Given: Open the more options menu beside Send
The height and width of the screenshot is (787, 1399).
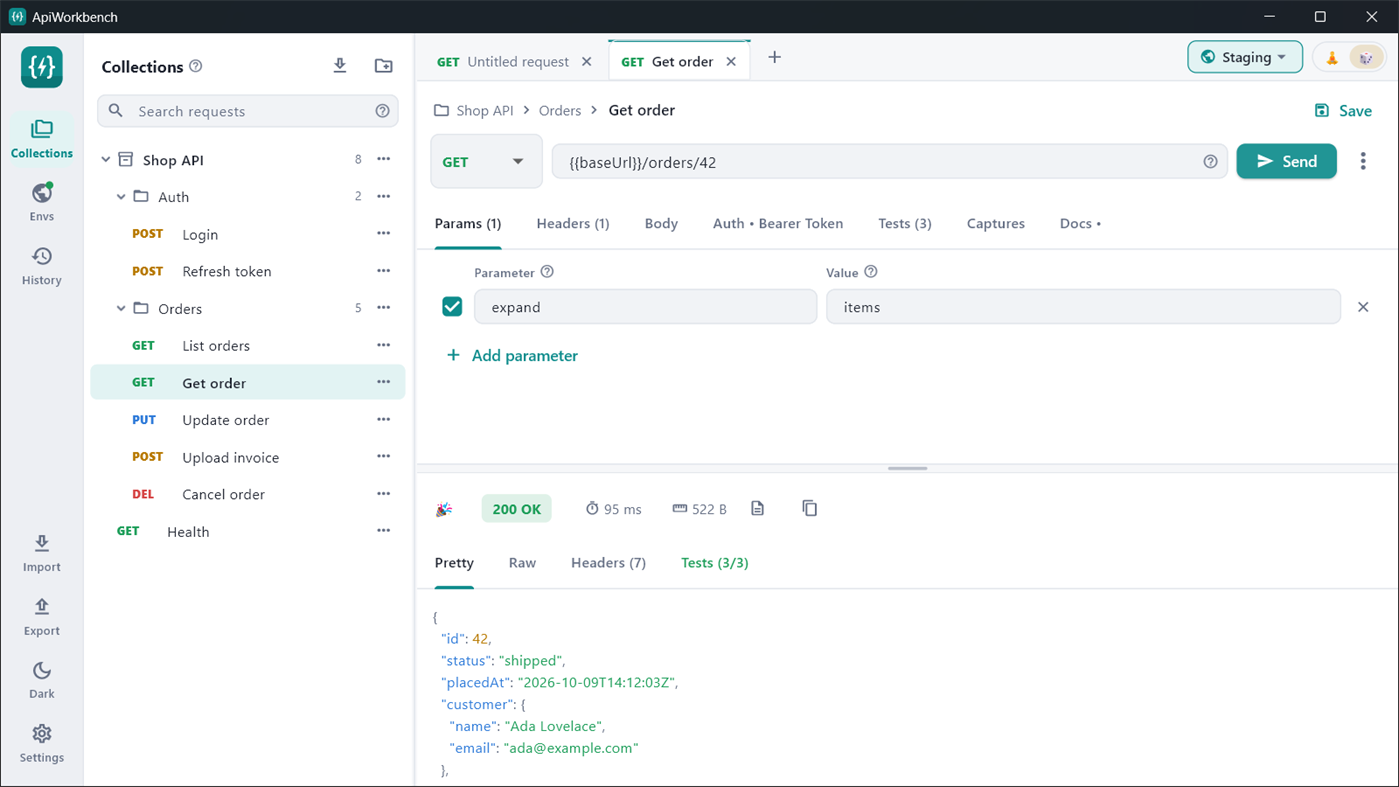Looking at the screenshot, I should pos(1363,161).
